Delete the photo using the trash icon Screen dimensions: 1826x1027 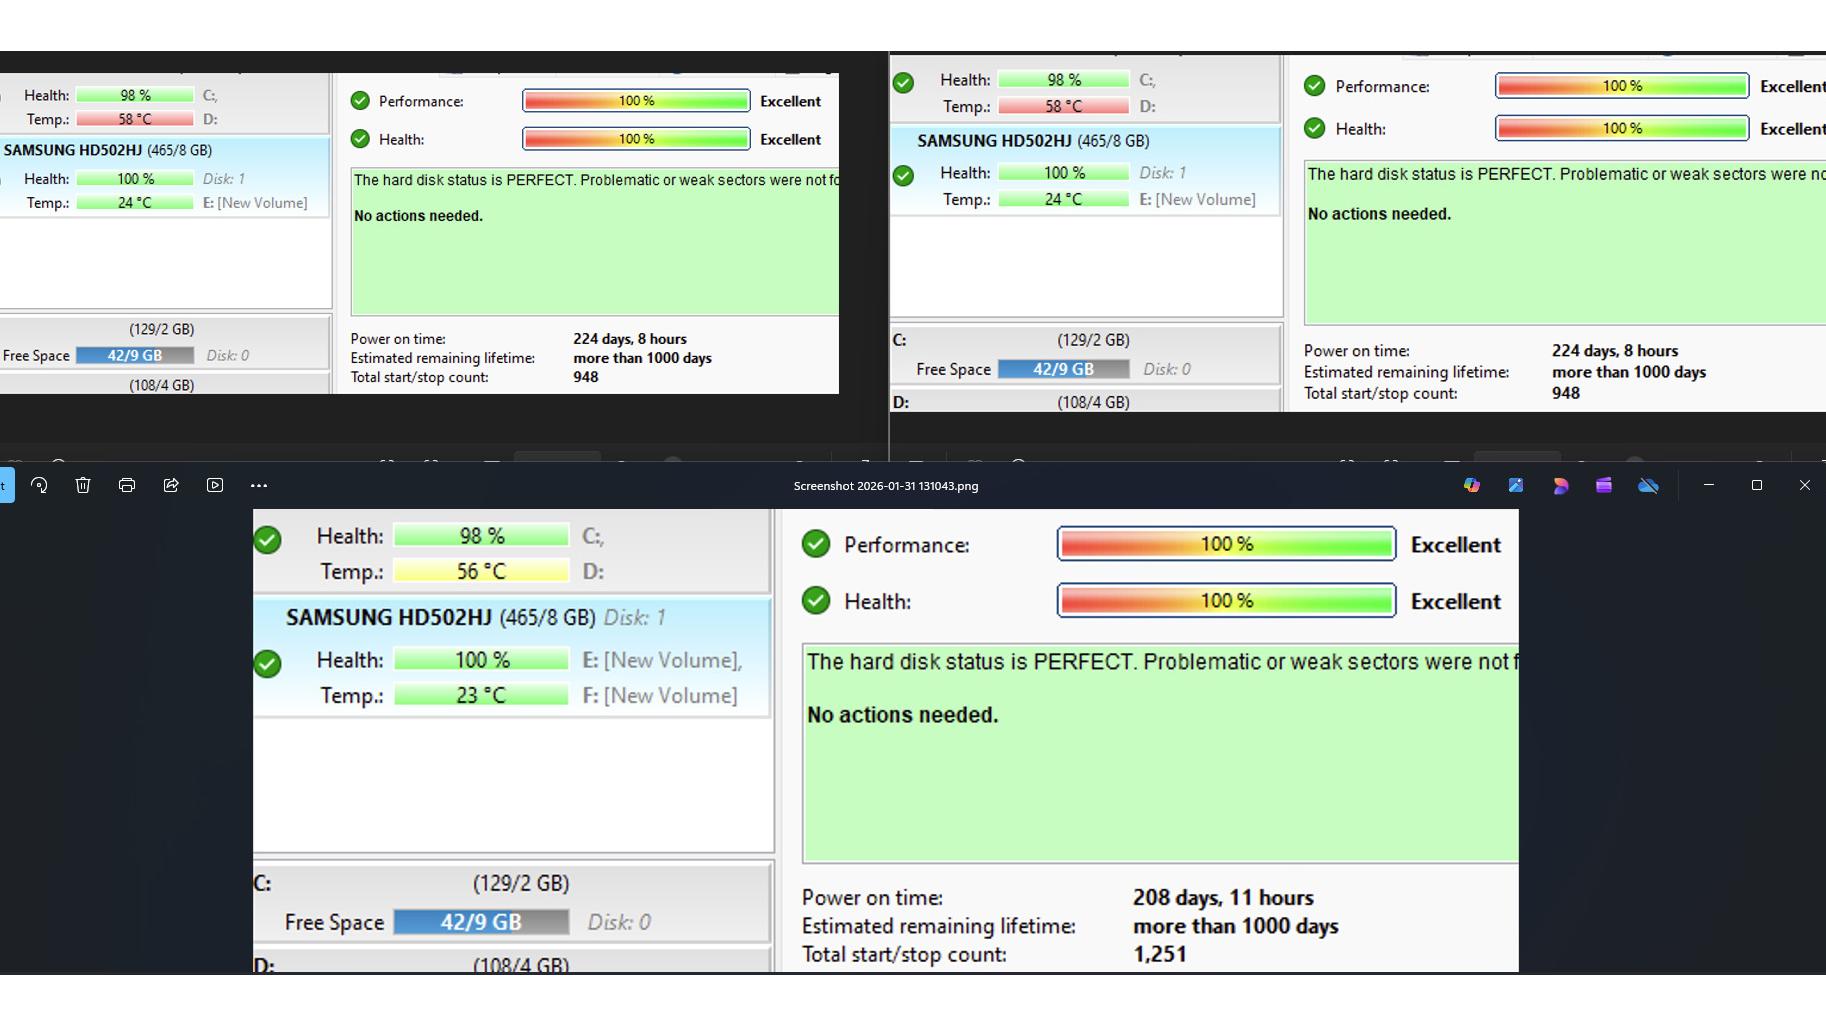point(83,485)
